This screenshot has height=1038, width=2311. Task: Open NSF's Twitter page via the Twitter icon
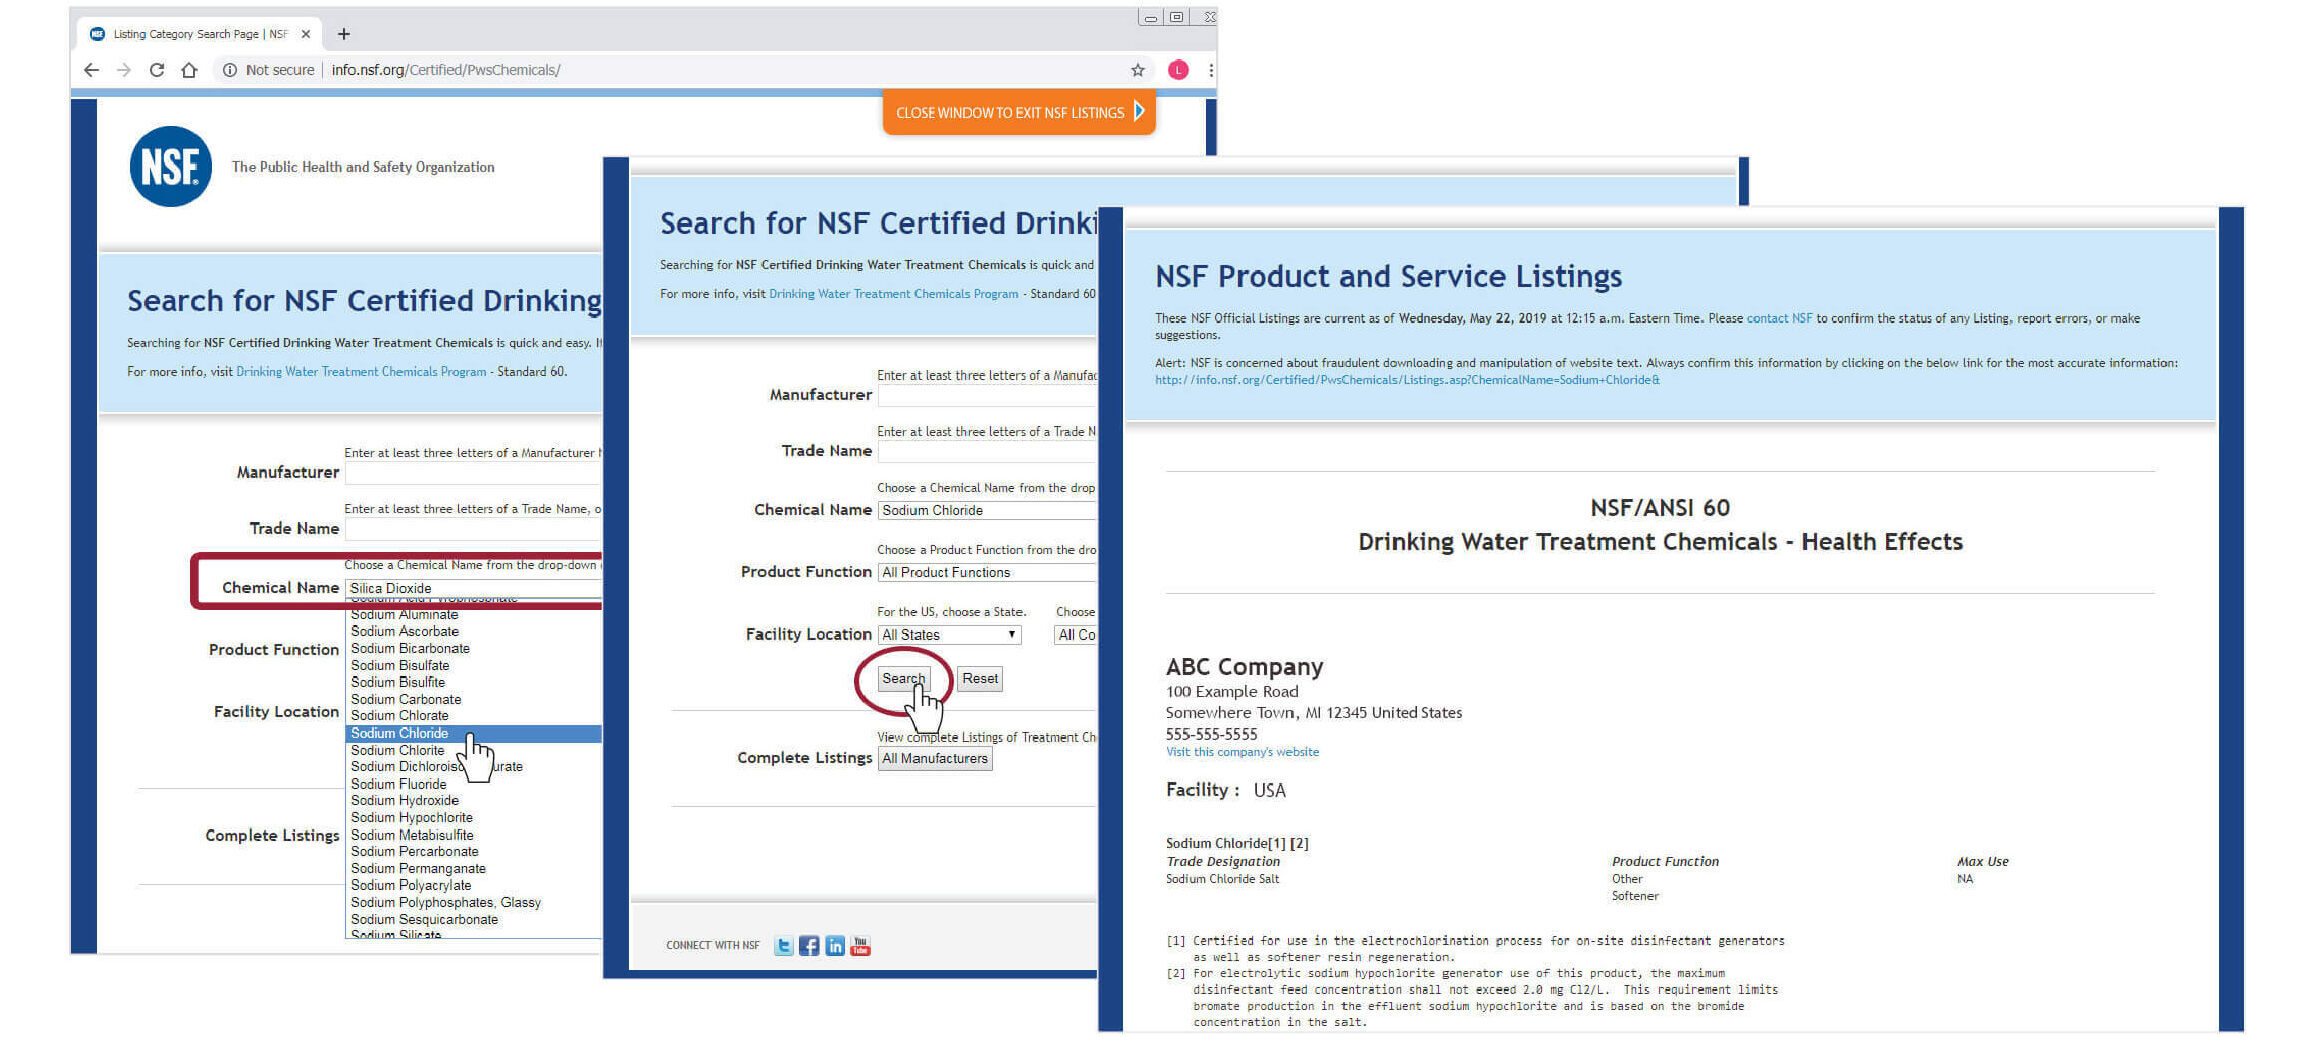click(x=784, y=944)
